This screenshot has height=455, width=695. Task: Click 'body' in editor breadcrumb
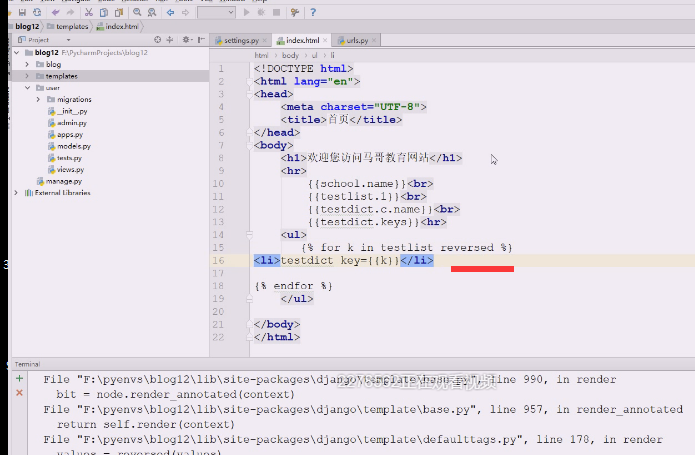pos(290,55)
